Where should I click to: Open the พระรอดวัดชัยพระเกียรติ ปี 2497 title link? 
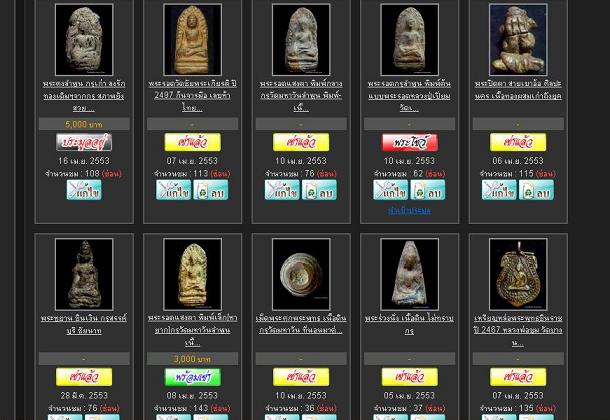pyautogui.click(x=192, y=96)
